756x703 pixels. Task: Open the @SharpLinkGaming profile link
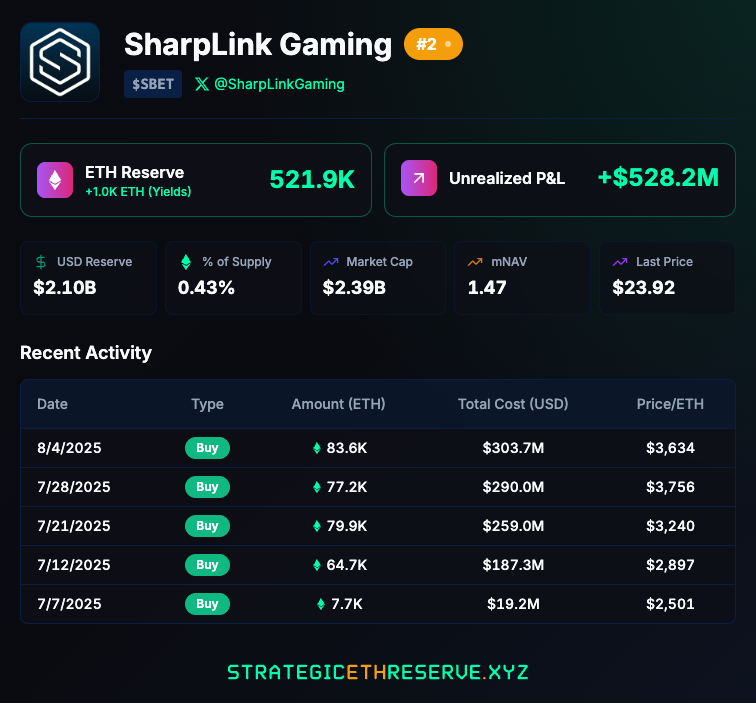point(279,84)
